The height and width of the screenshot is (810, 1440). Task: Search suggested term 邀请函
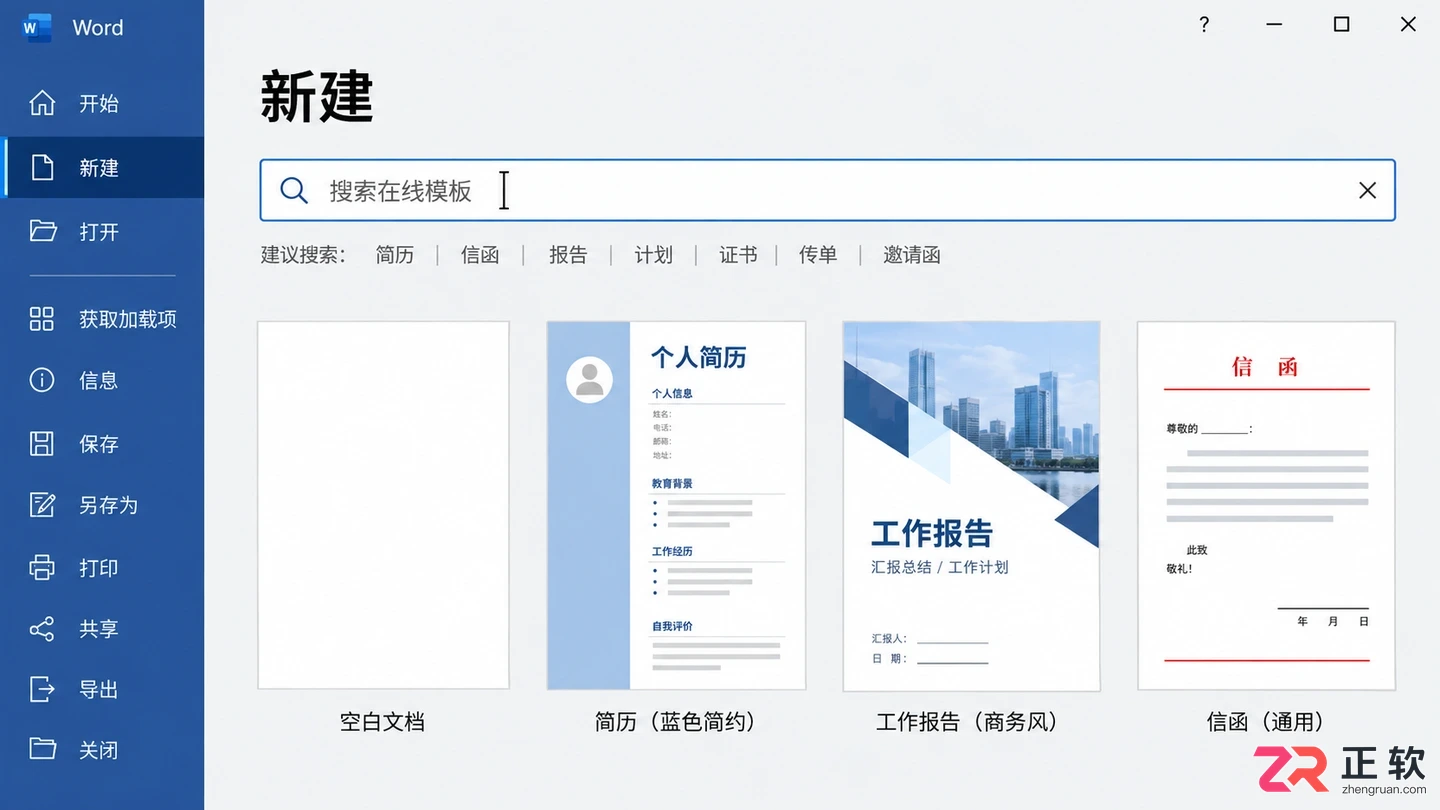click(x=912, y=255)
